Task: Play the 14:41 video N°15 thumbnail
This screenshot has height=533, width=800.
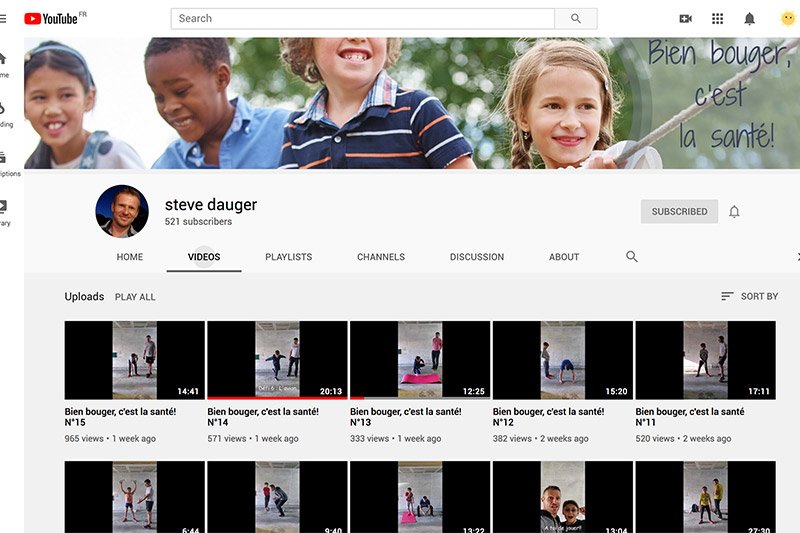Action: [x=134, y=360]
